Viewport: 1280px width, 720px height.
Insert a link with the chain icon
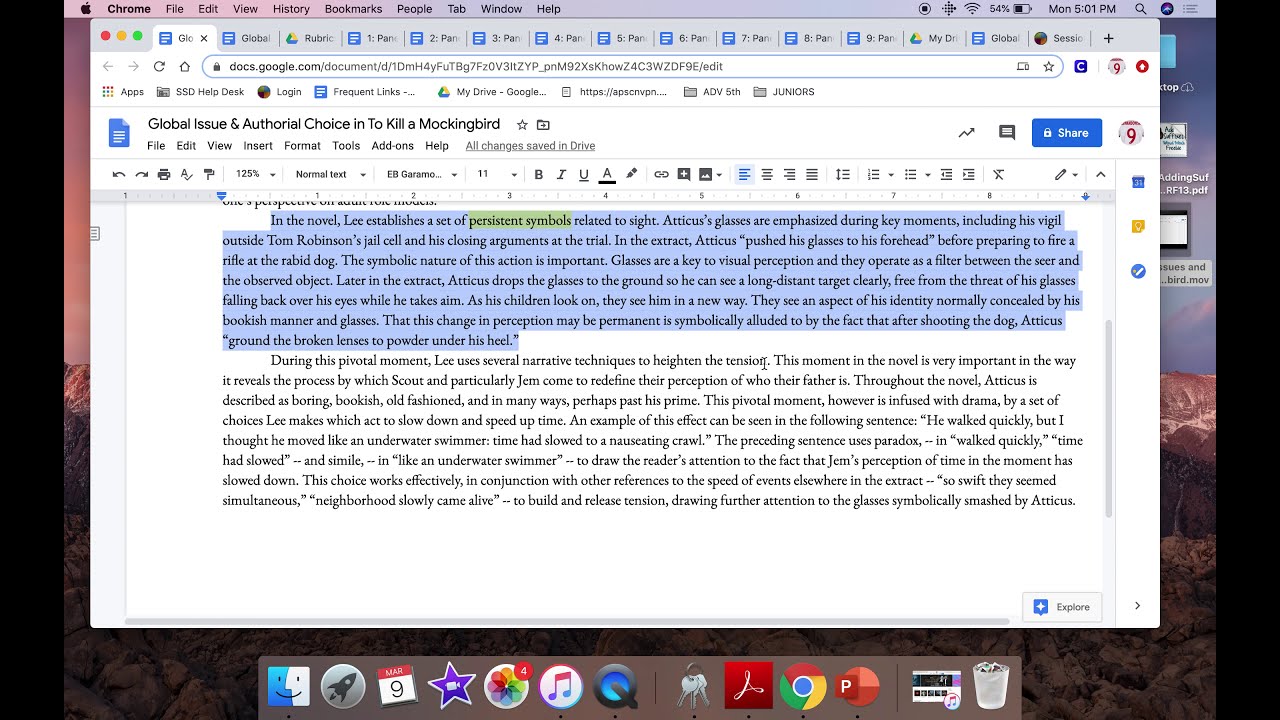(661, 174)
